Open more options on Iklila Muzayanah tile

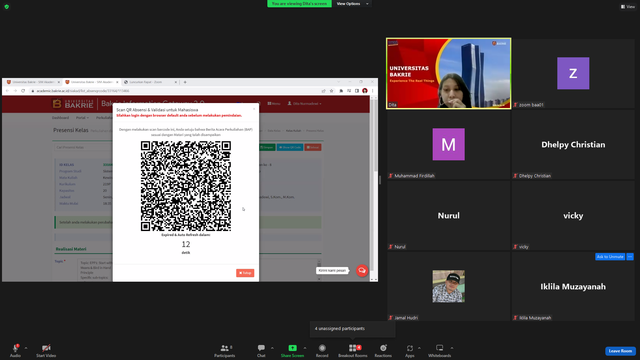630,257
